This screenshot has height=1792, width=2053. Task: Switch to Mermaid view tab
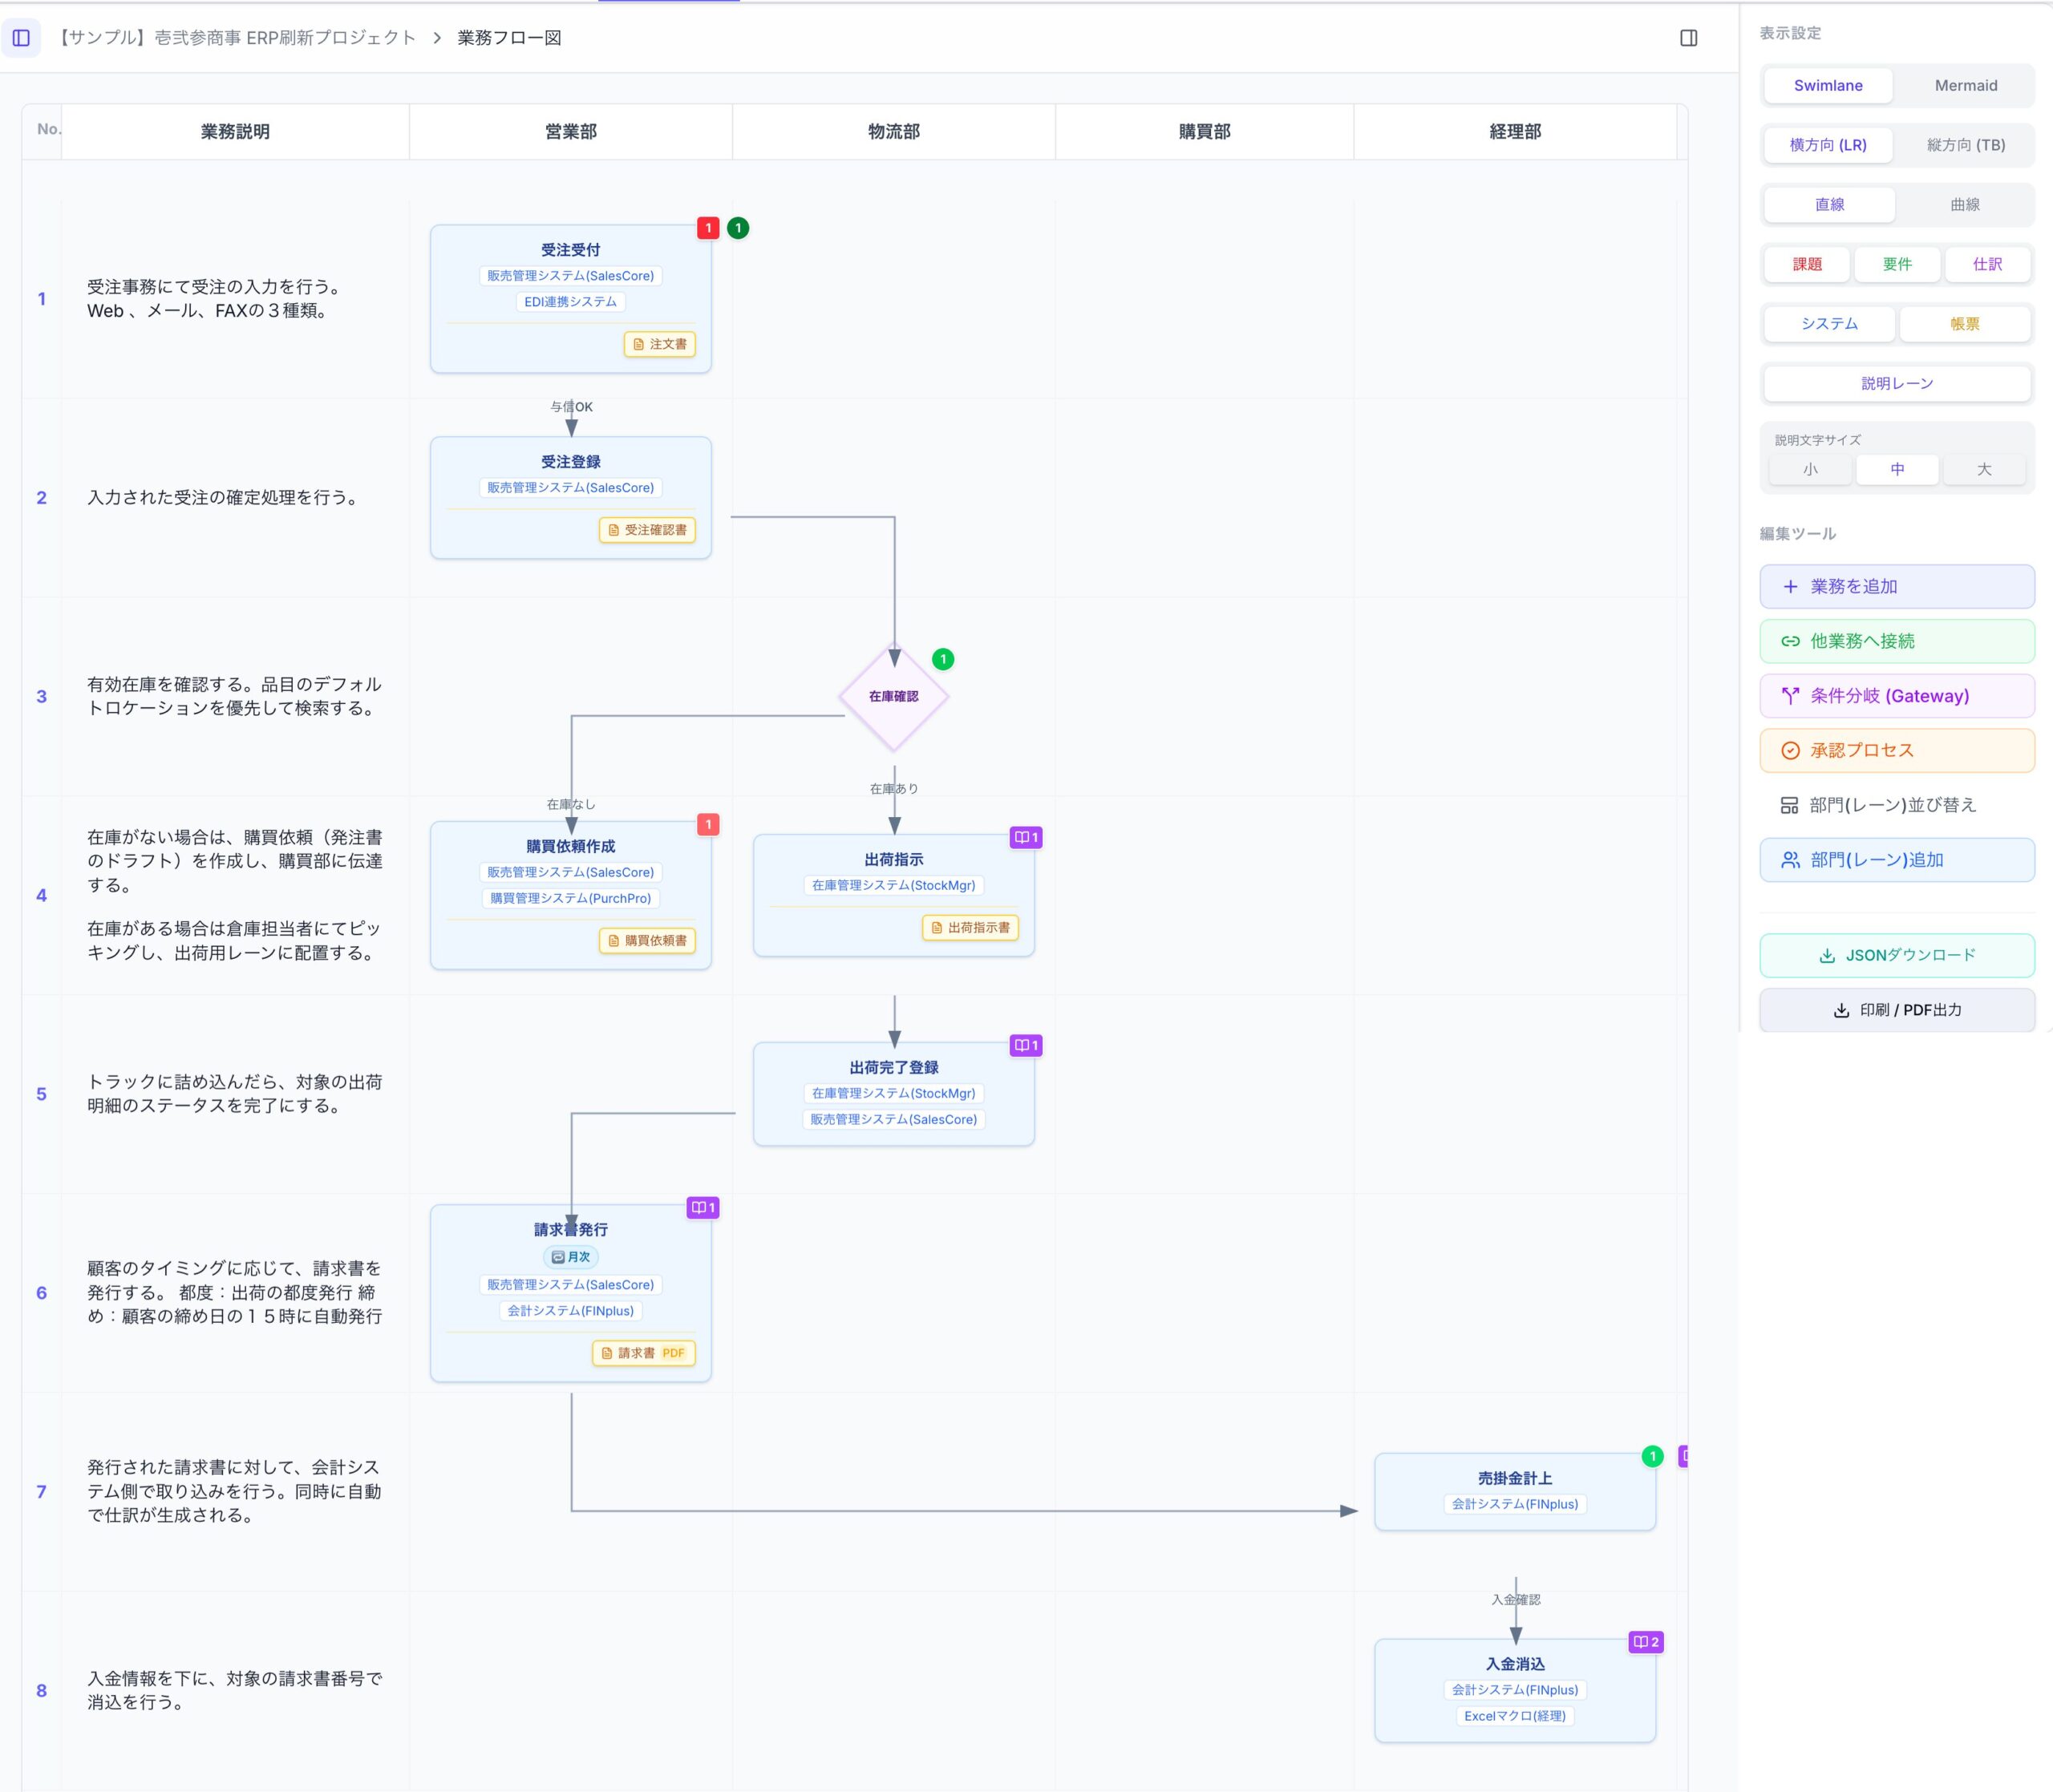tap(1965, 86)
